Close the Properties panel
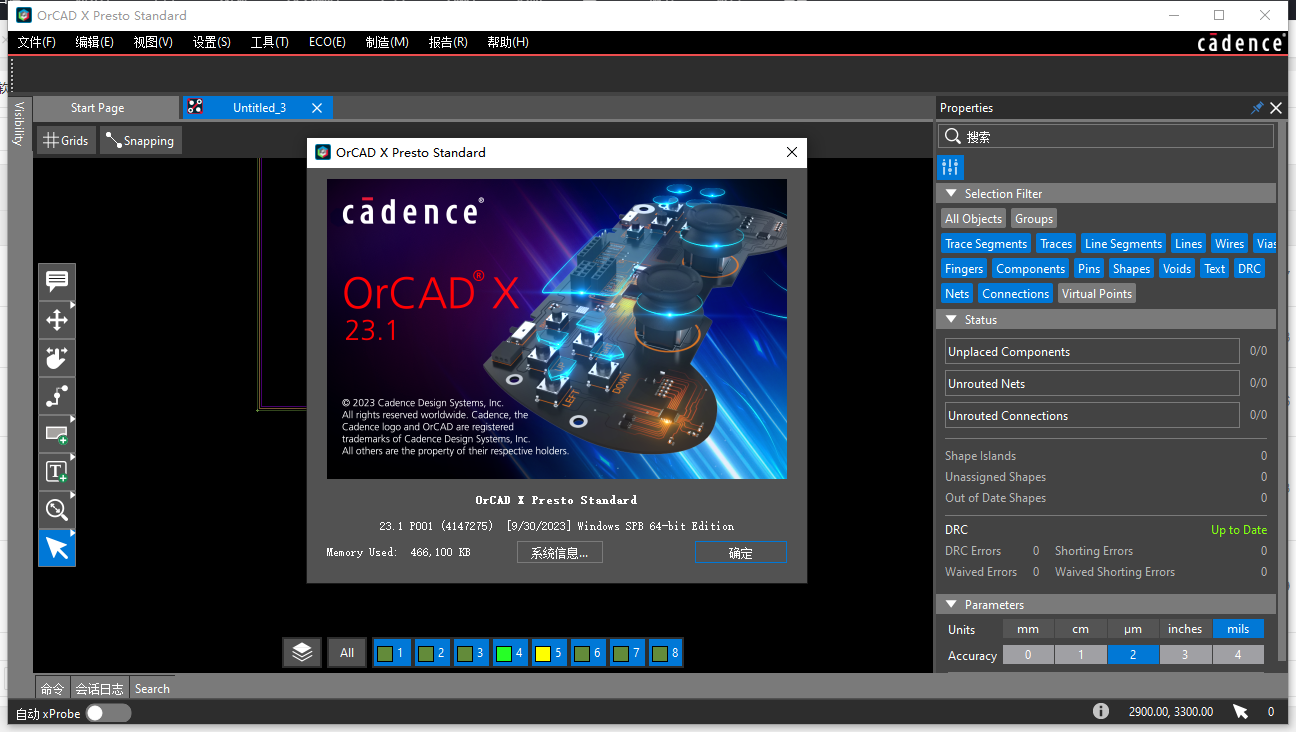1296x732 pixels. (1276, 108)
